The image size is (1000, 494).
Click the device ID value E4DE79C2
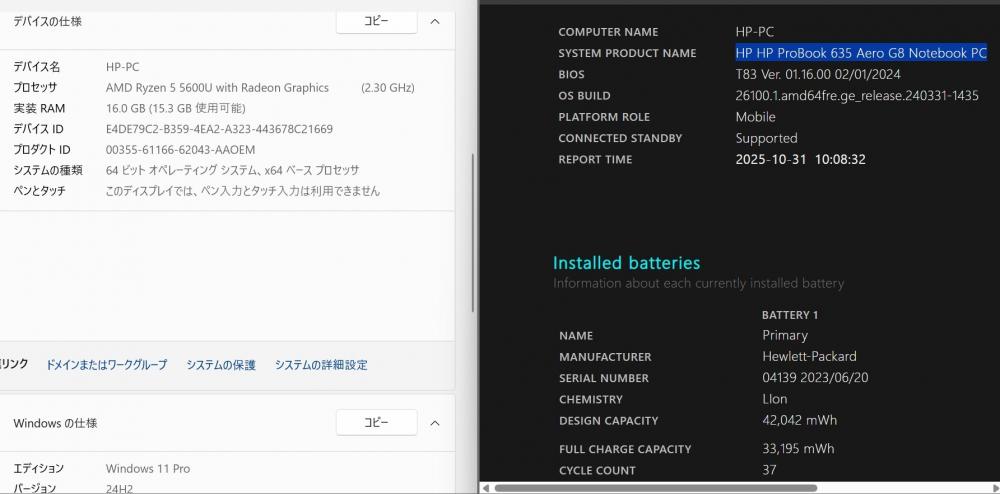[x=219, y=129]
